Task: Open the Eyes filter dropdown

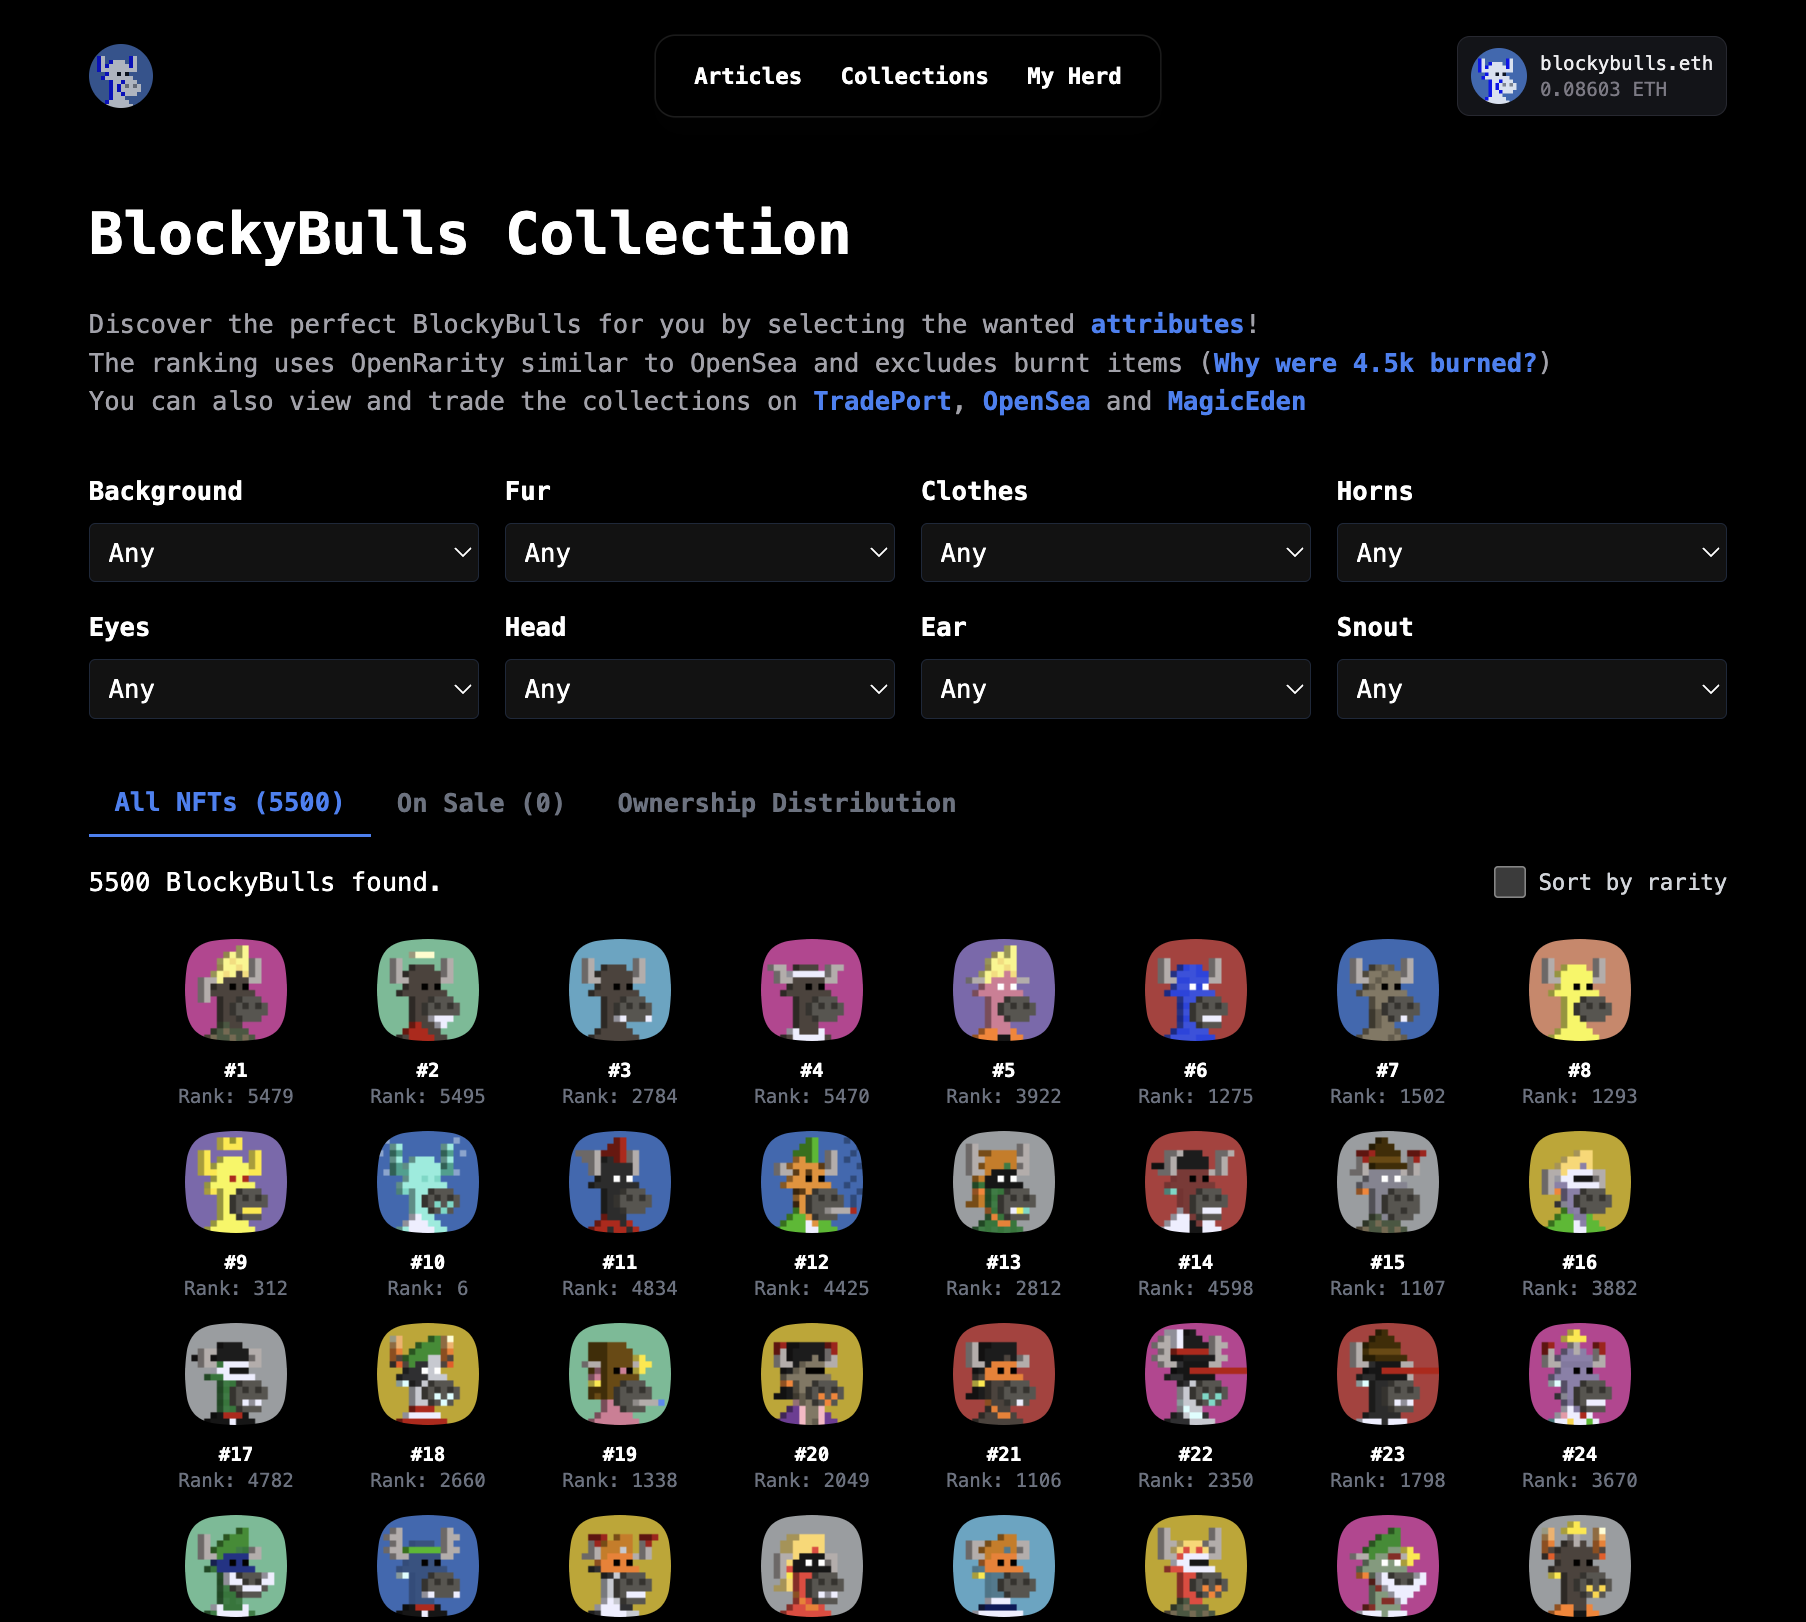Action: click(x=284, y=689)
